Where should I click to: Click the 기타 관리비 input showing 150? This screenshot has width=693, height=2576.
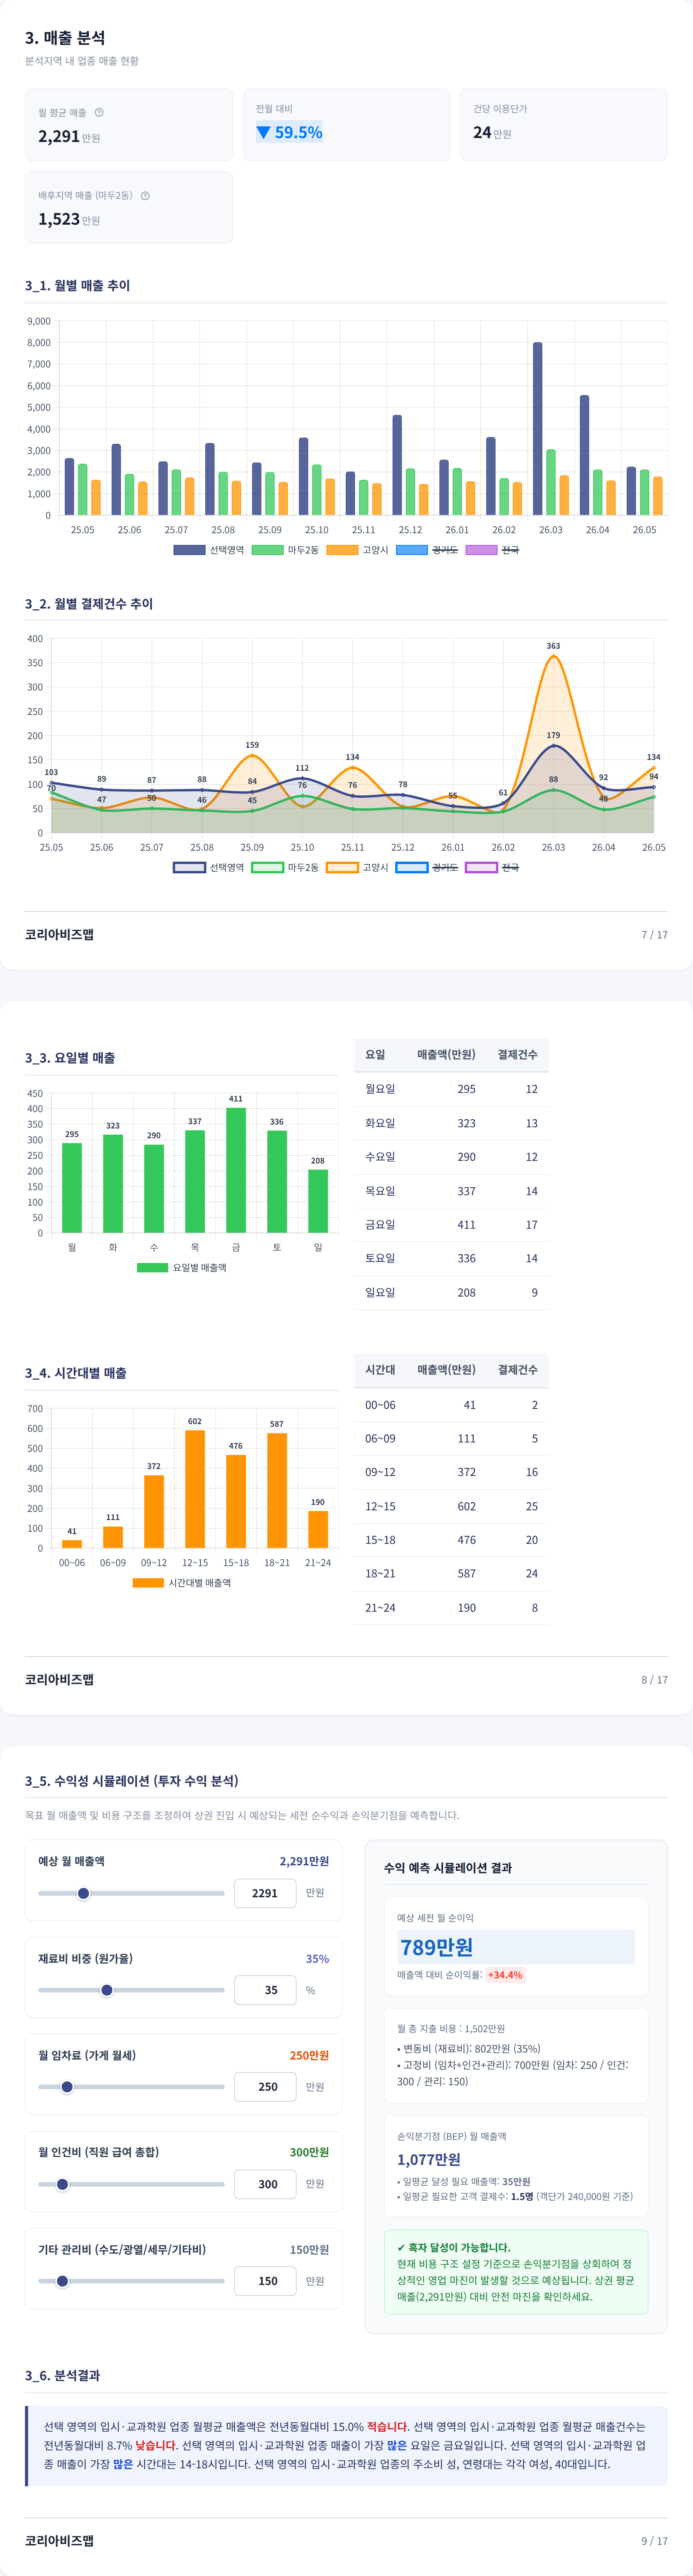click(265, 2281)
